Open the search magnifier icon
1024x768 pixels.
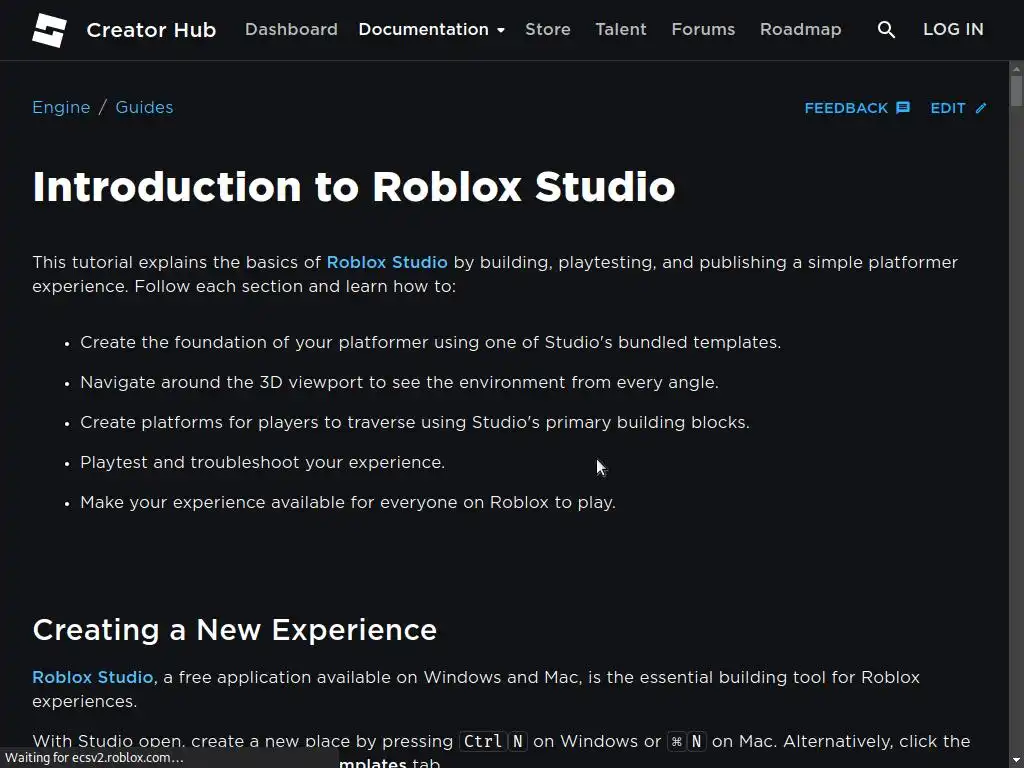(886, 29)
